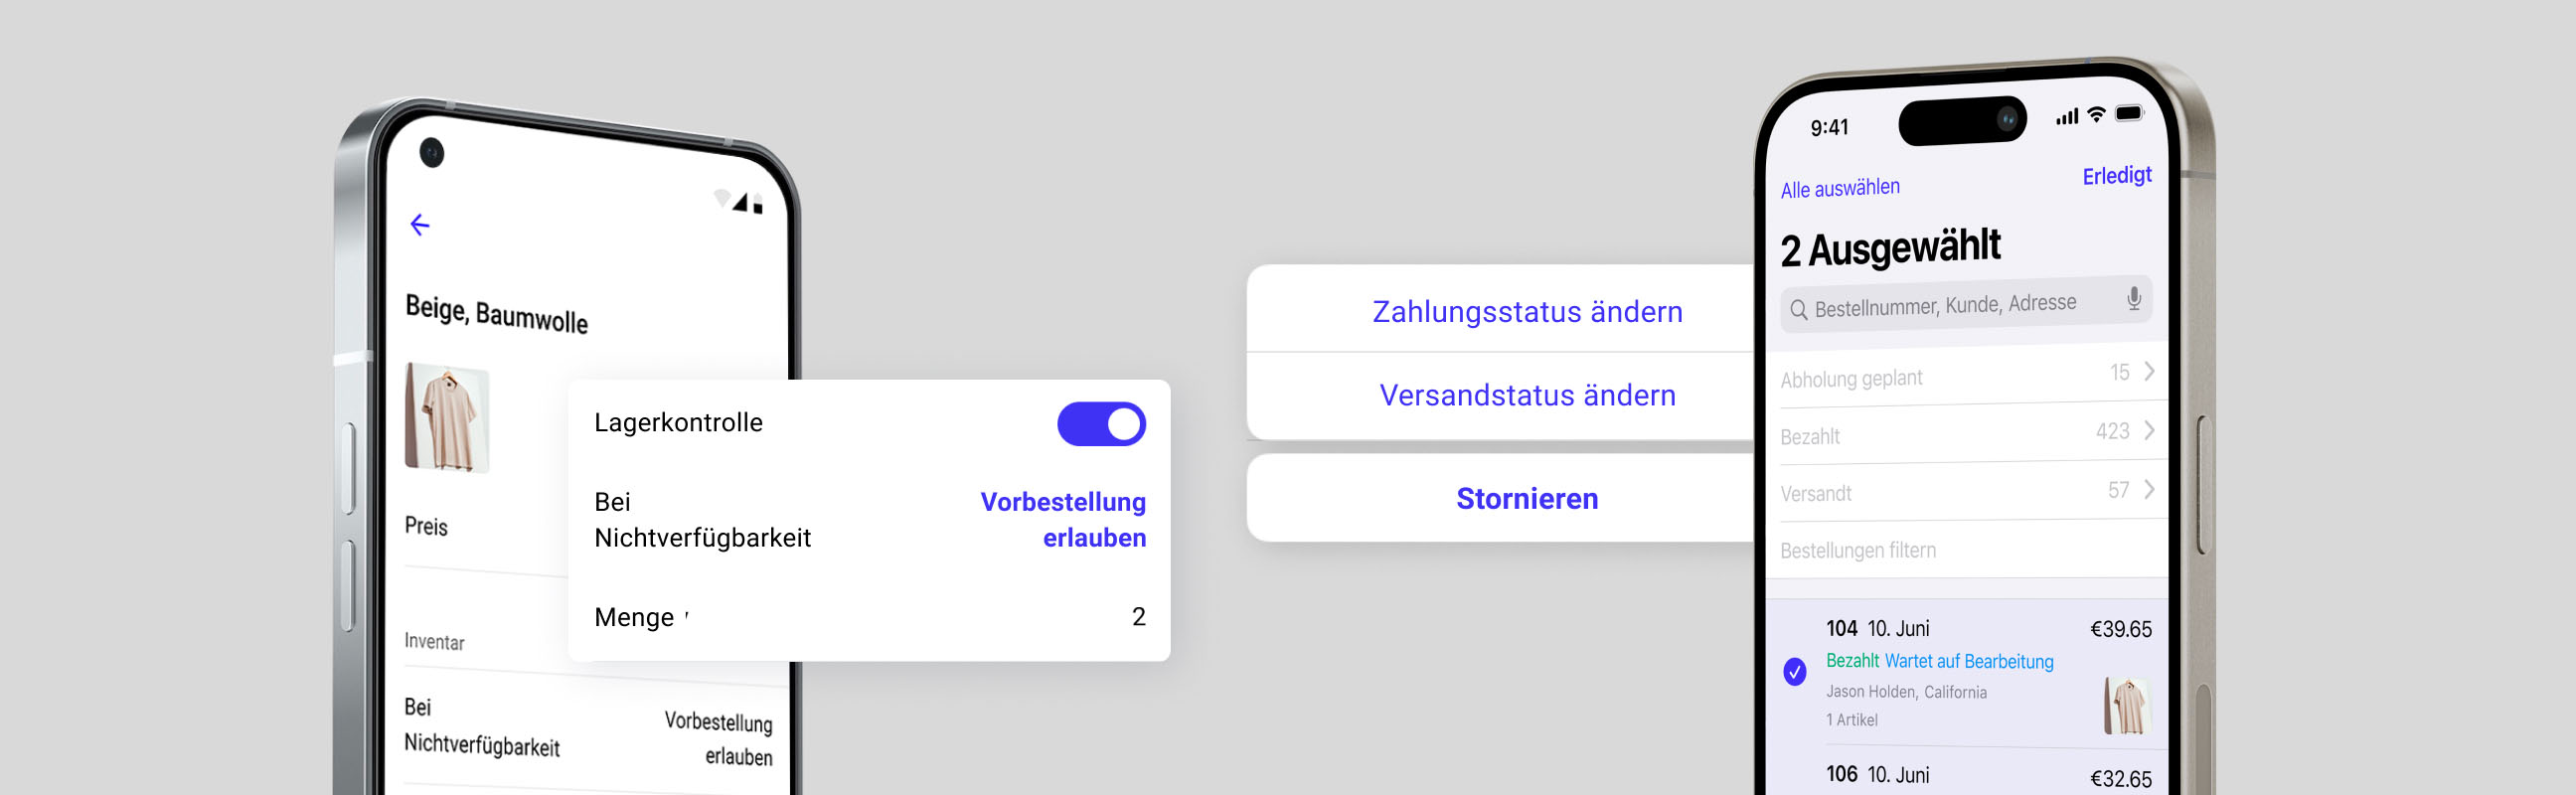
Task: Expand the Abholung geplant row chevron
Action: 2149,371
